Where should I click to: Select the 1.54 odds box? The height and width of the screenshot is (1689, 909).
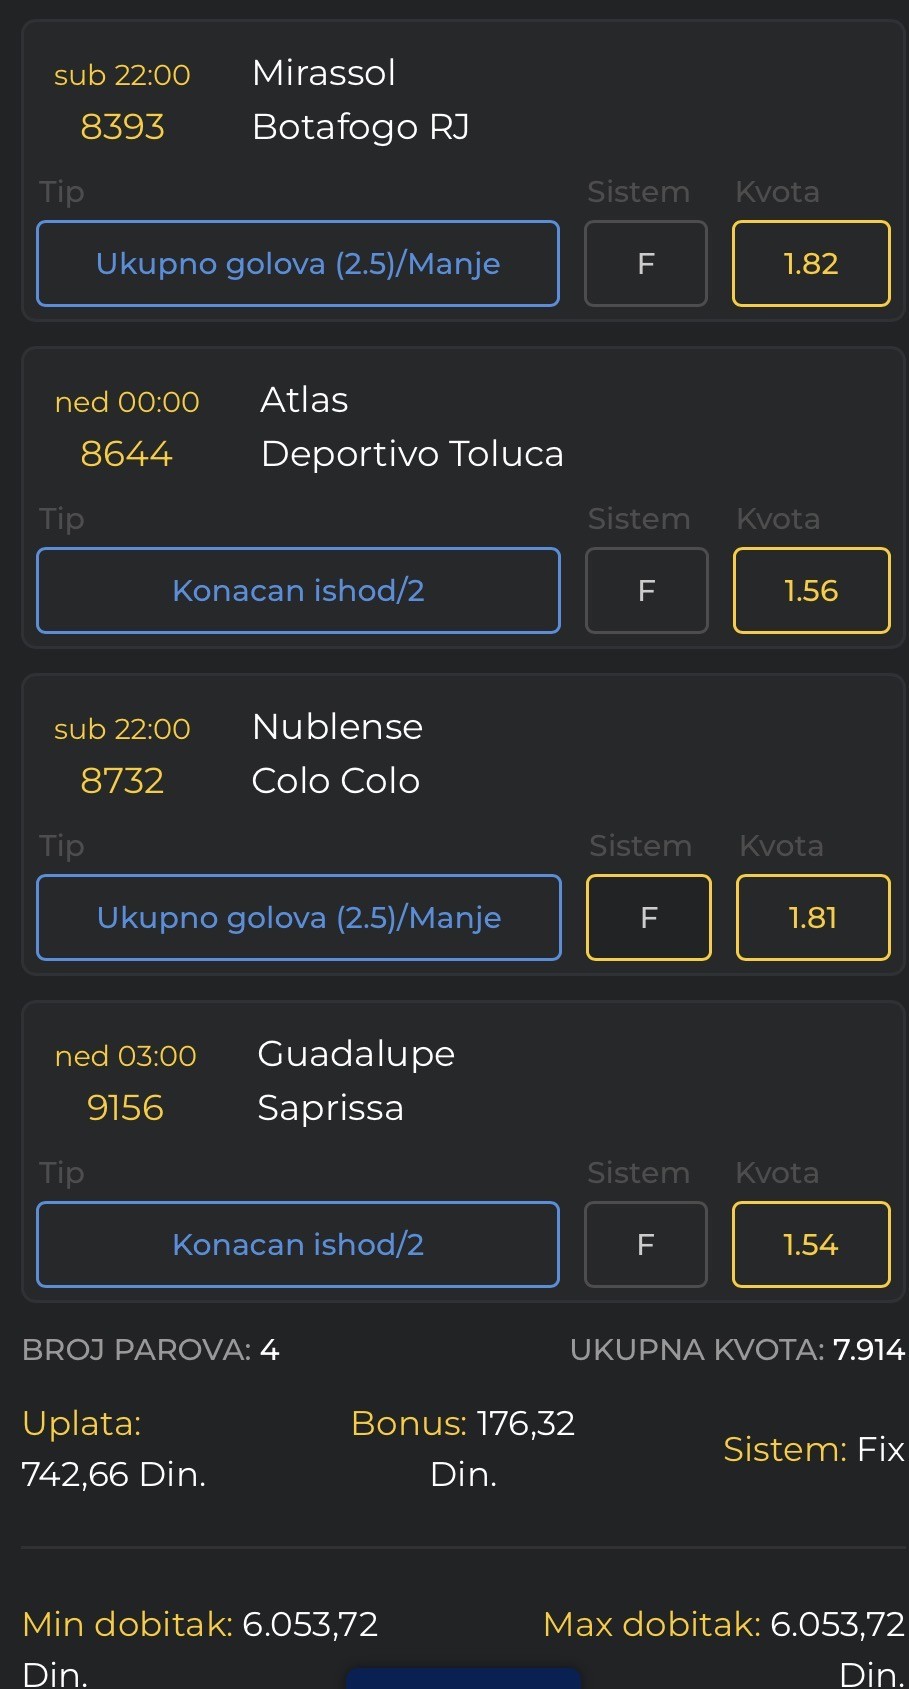811,1245
